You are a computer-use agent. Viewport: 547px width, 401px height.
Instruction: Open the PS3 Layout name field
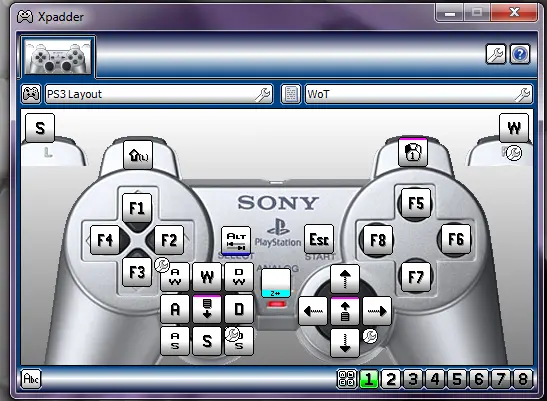tap(159, 94)
